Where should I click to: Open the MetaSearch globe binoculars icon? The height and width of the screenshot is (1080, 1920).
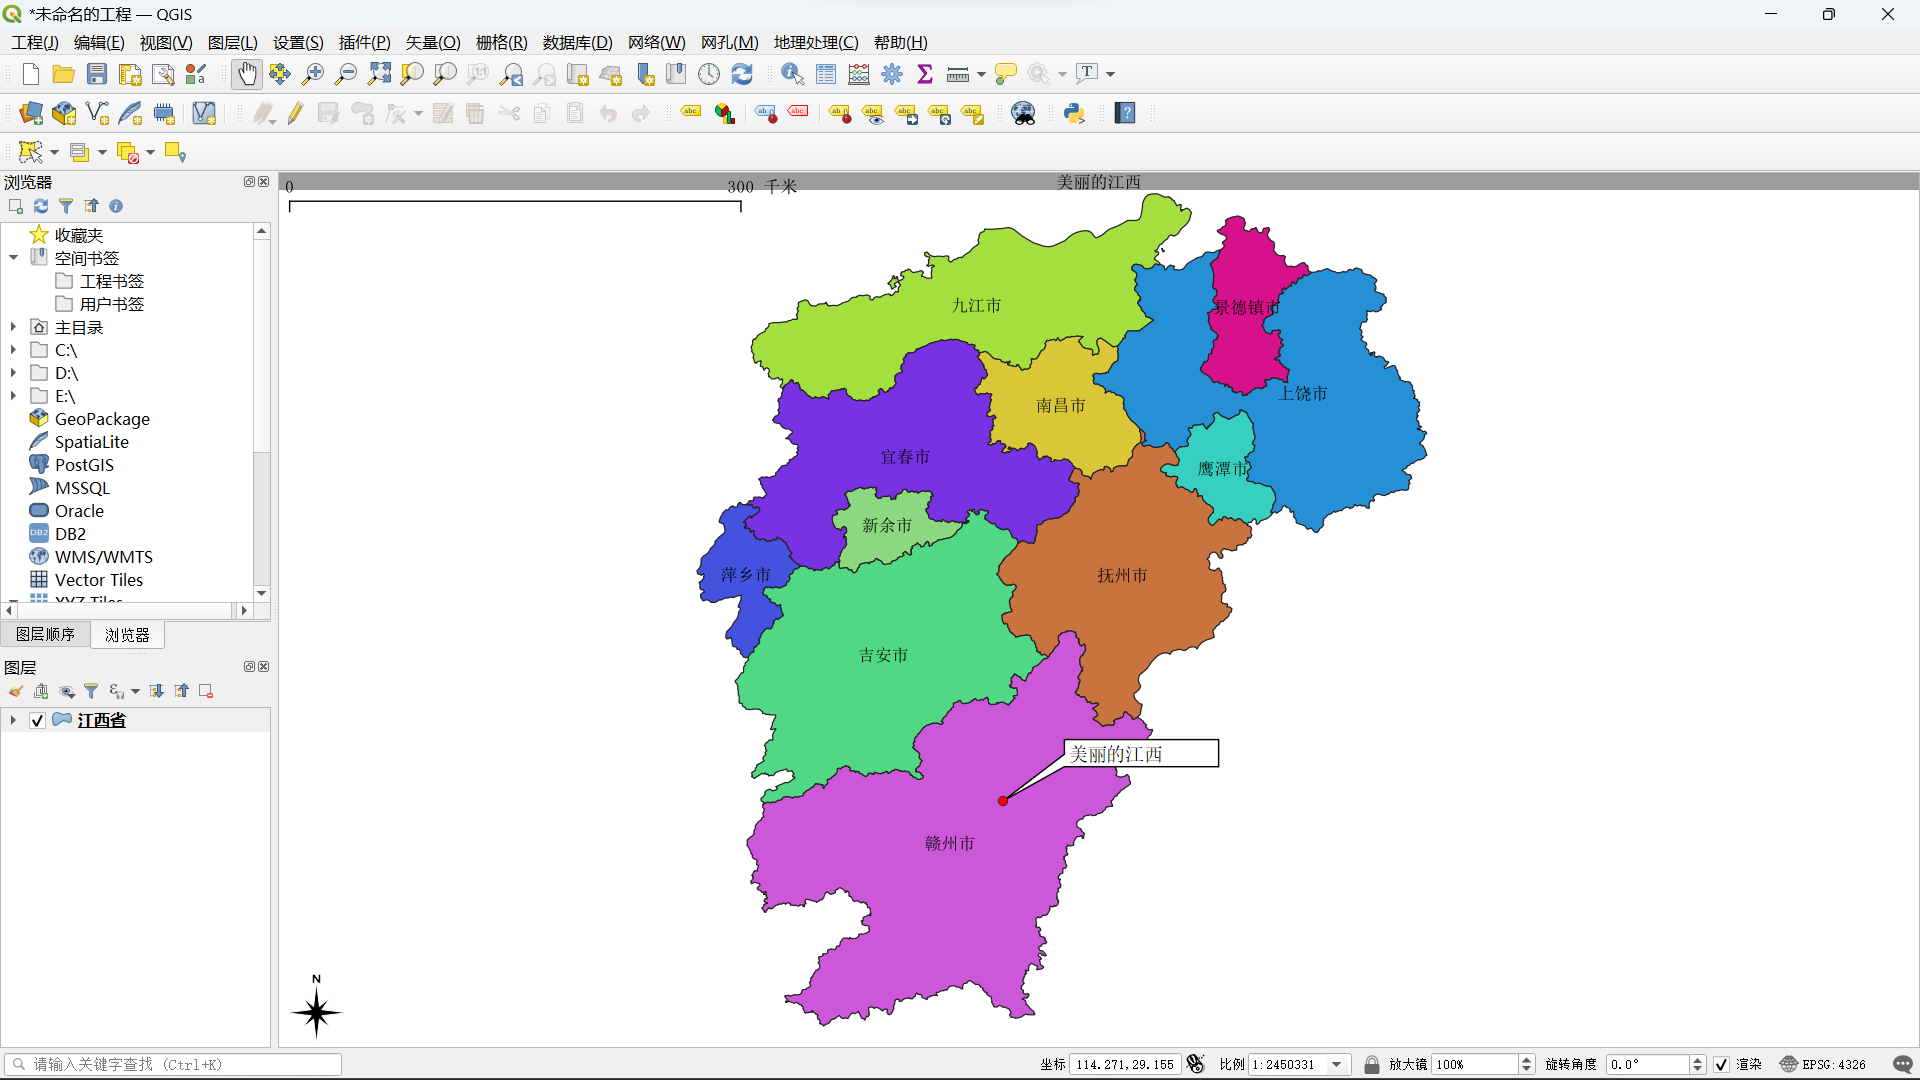(x=1024, y=113)
